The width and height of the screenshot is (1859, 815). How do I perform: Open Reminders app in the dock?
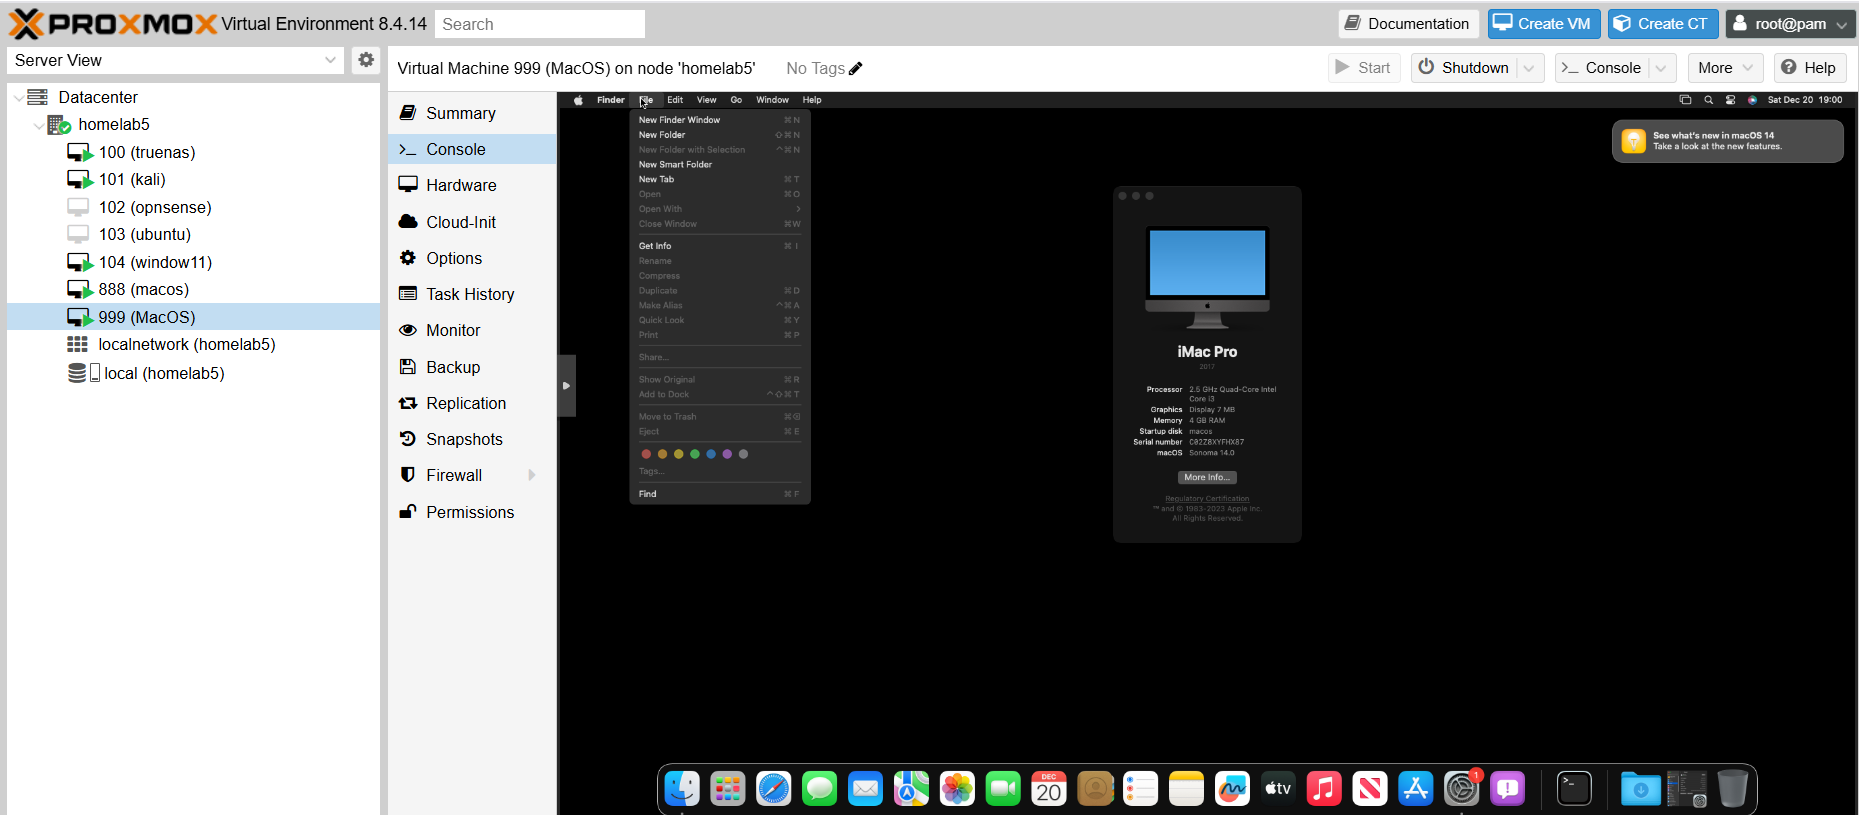click(1141, 789)
